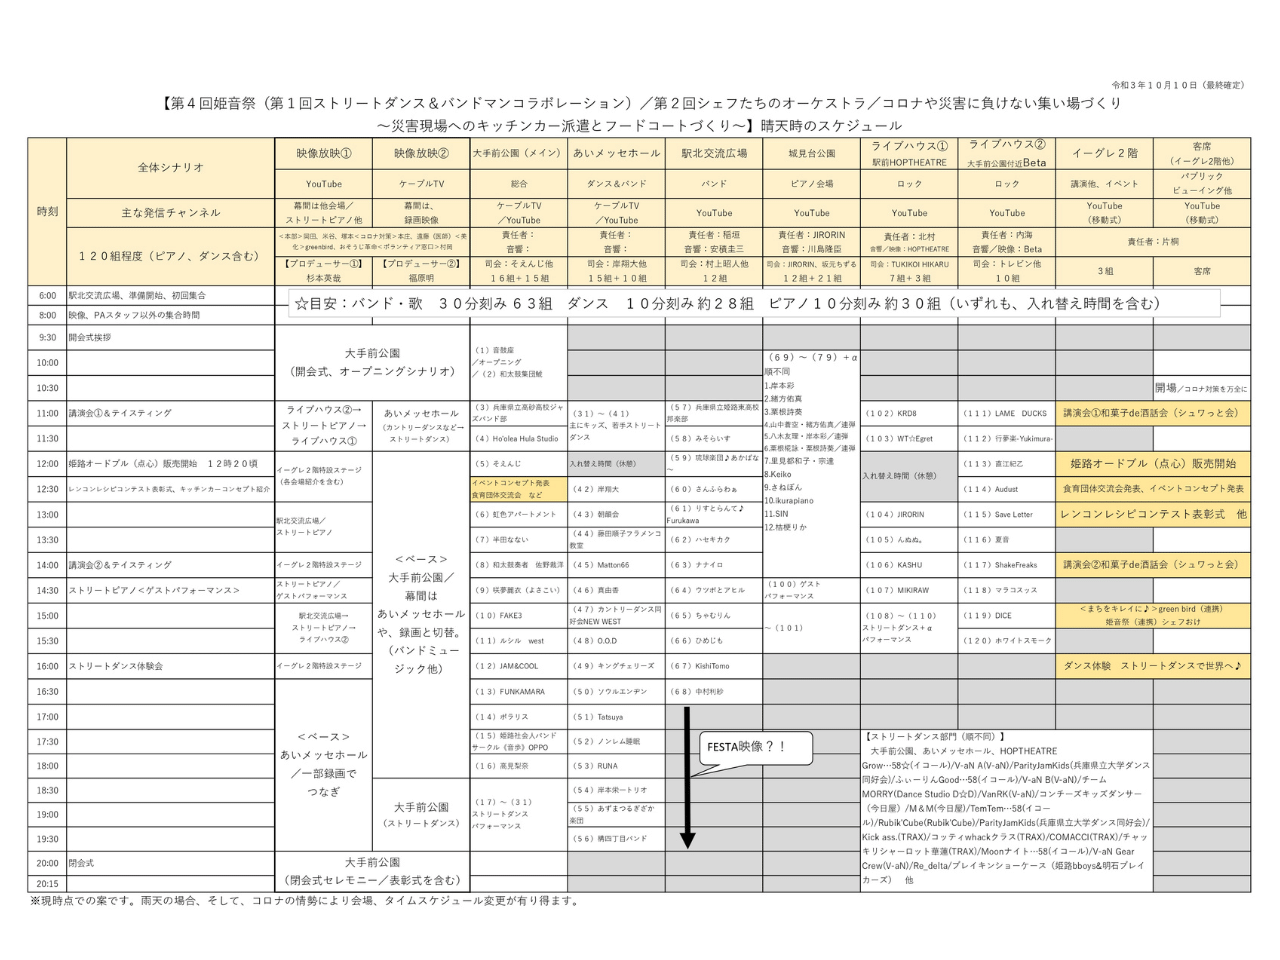Click the '（６）虹色アパートメント' entry
The image size is (1280, 960).
(x=516, y=515)
